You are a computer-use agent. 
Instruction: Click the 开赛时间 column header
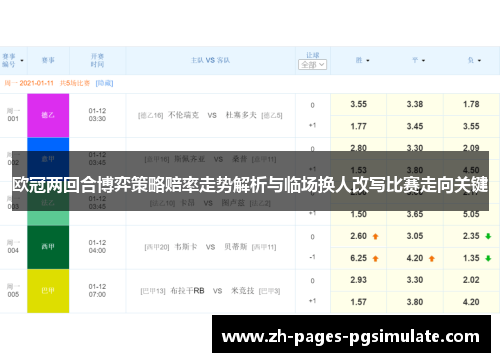(x=97, y=60)
